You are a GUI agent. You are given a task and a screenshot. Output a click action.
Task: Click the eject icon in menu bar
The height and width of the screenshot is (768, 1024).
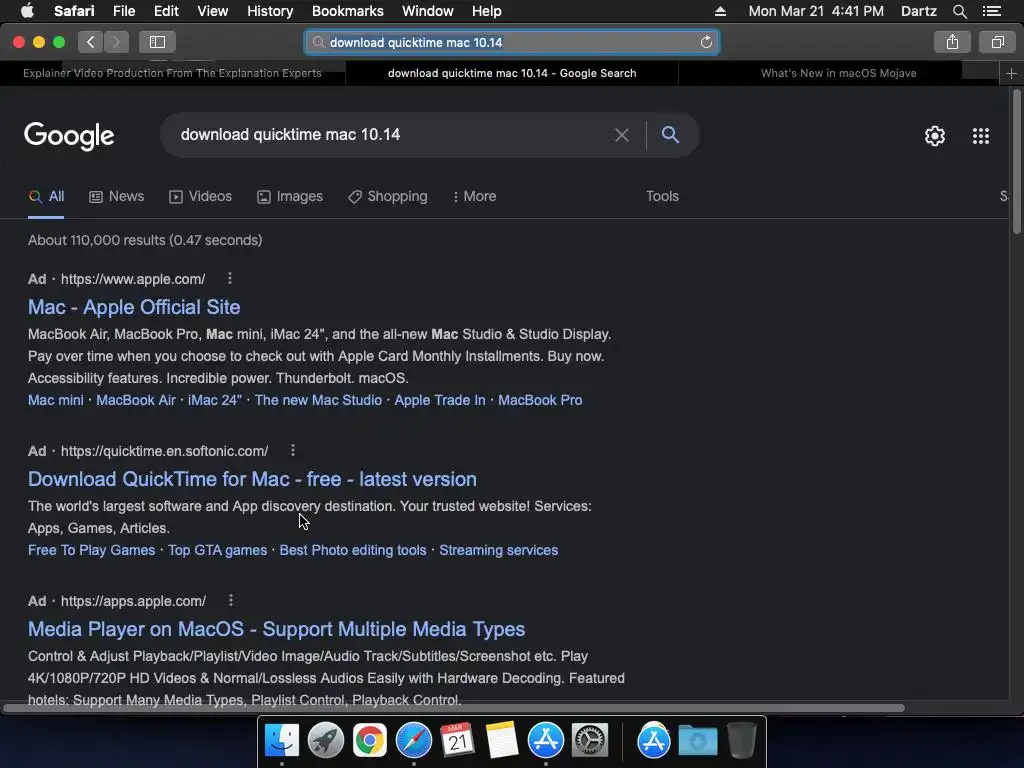pyautogui.click(x=720, y=11)
